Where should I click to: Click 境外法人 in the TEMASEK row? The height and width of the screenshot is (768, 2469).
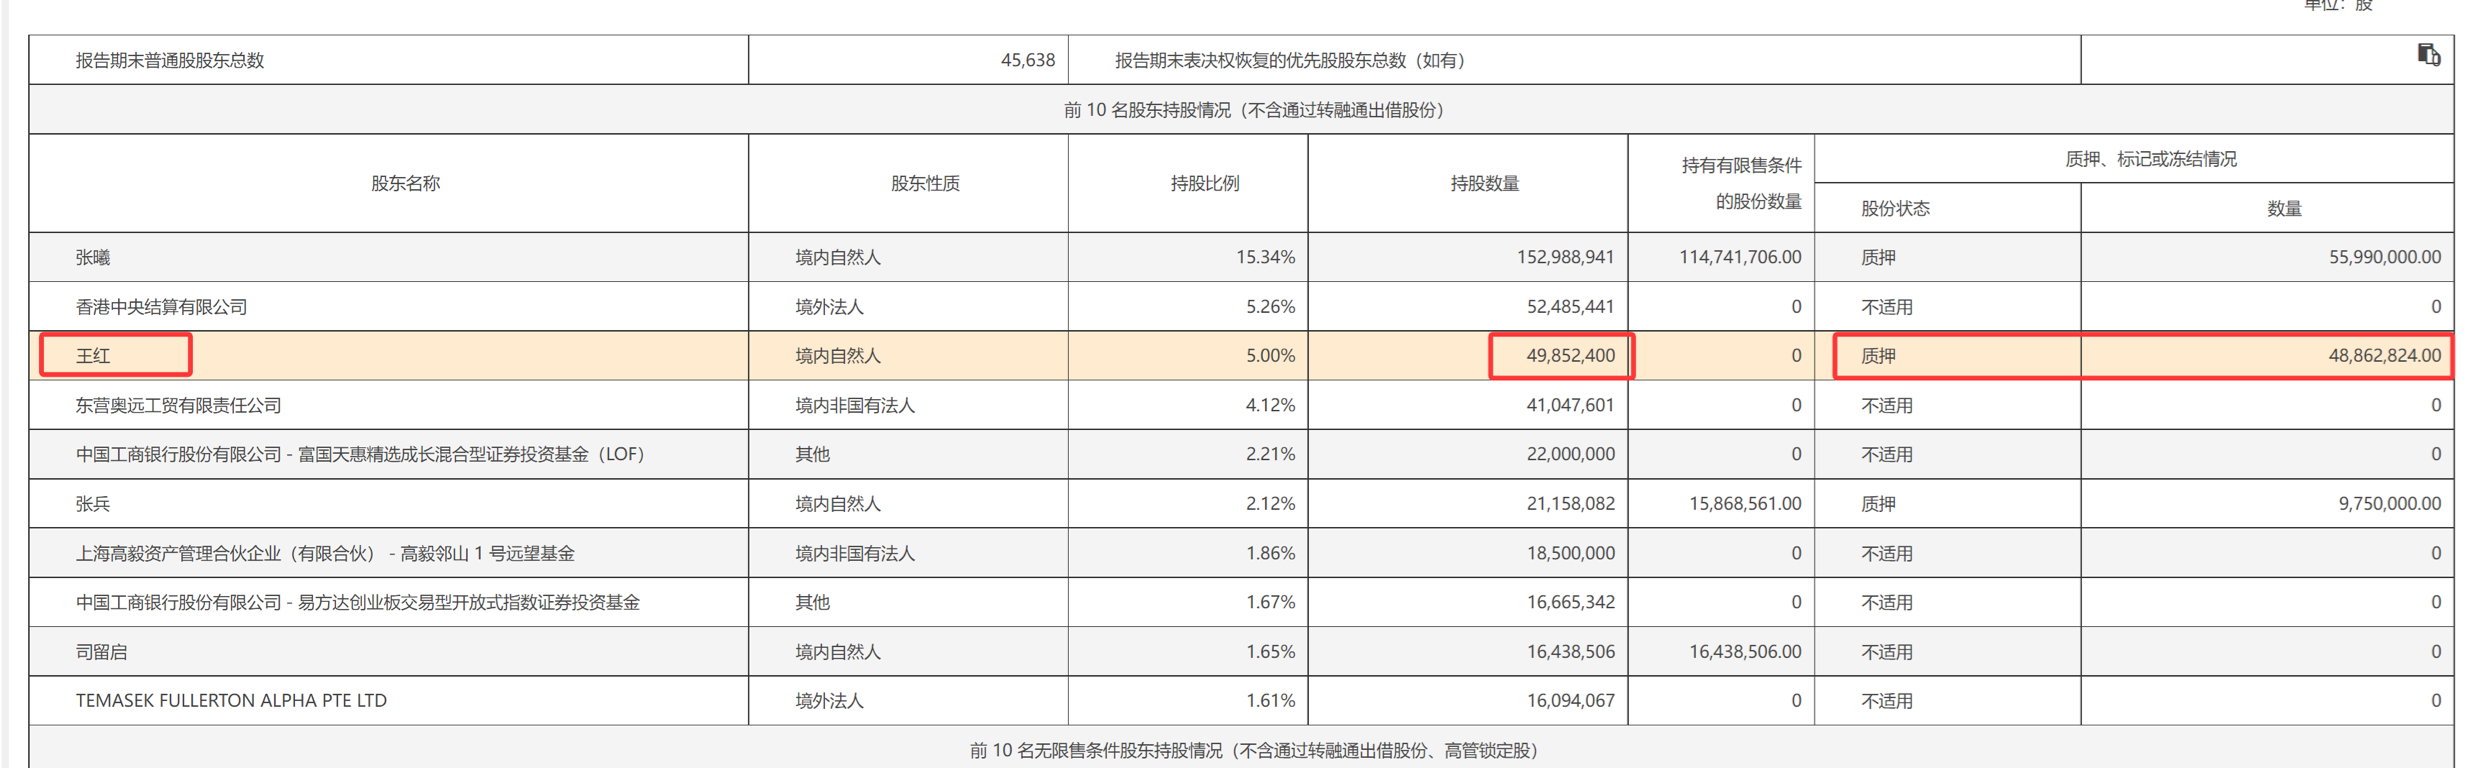[x=829, y=701]
